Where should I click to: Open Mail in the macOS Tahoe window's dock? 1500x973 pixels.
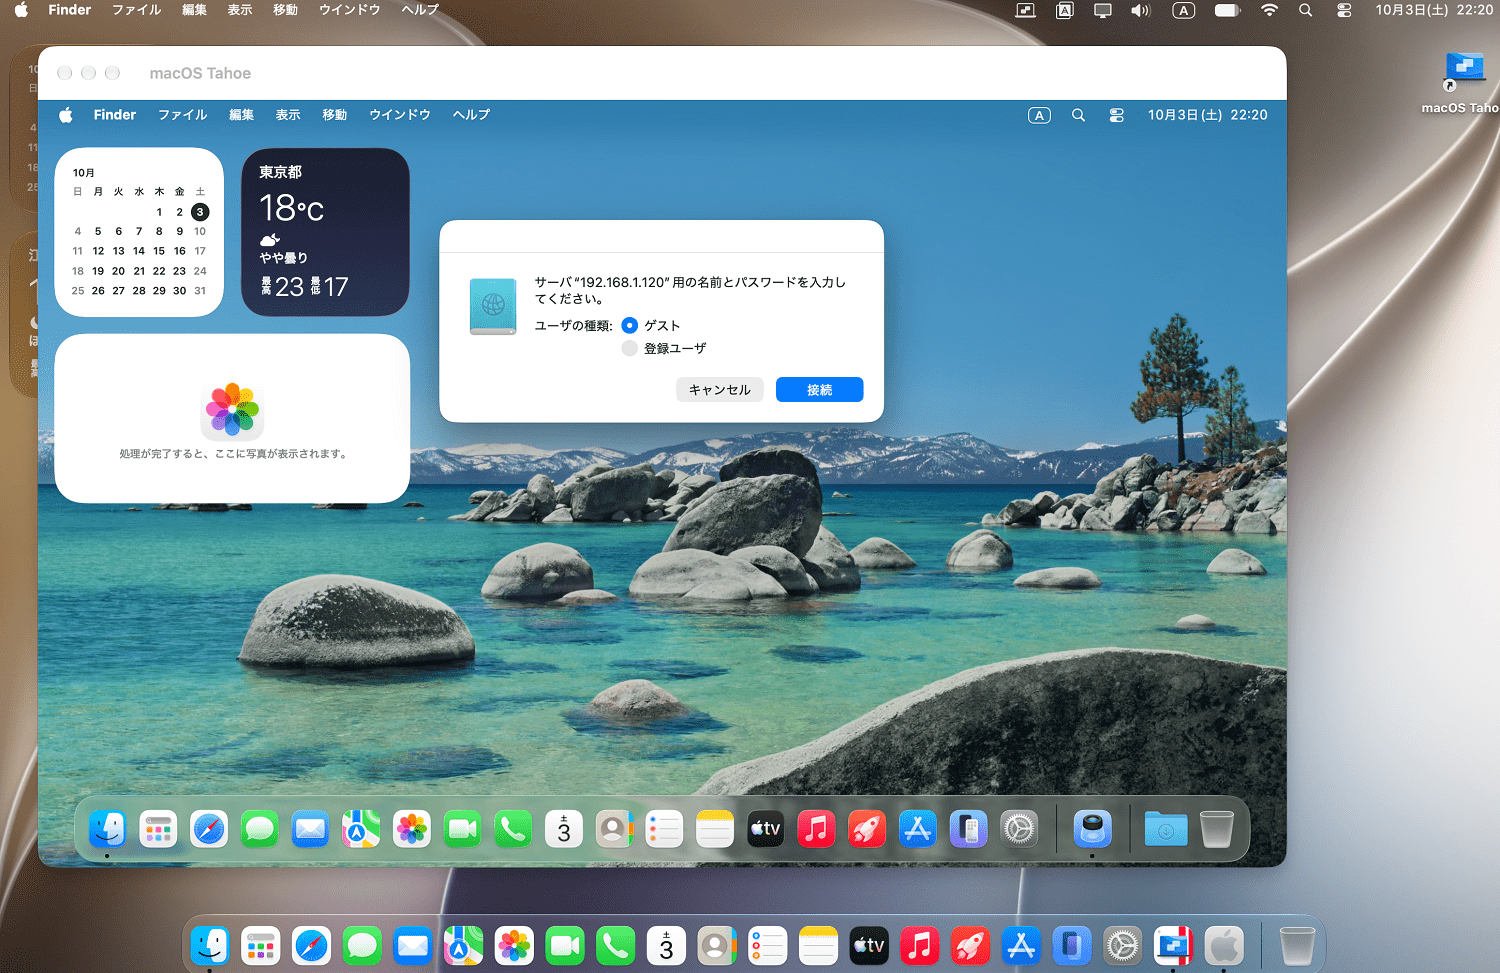coord(310,829)
